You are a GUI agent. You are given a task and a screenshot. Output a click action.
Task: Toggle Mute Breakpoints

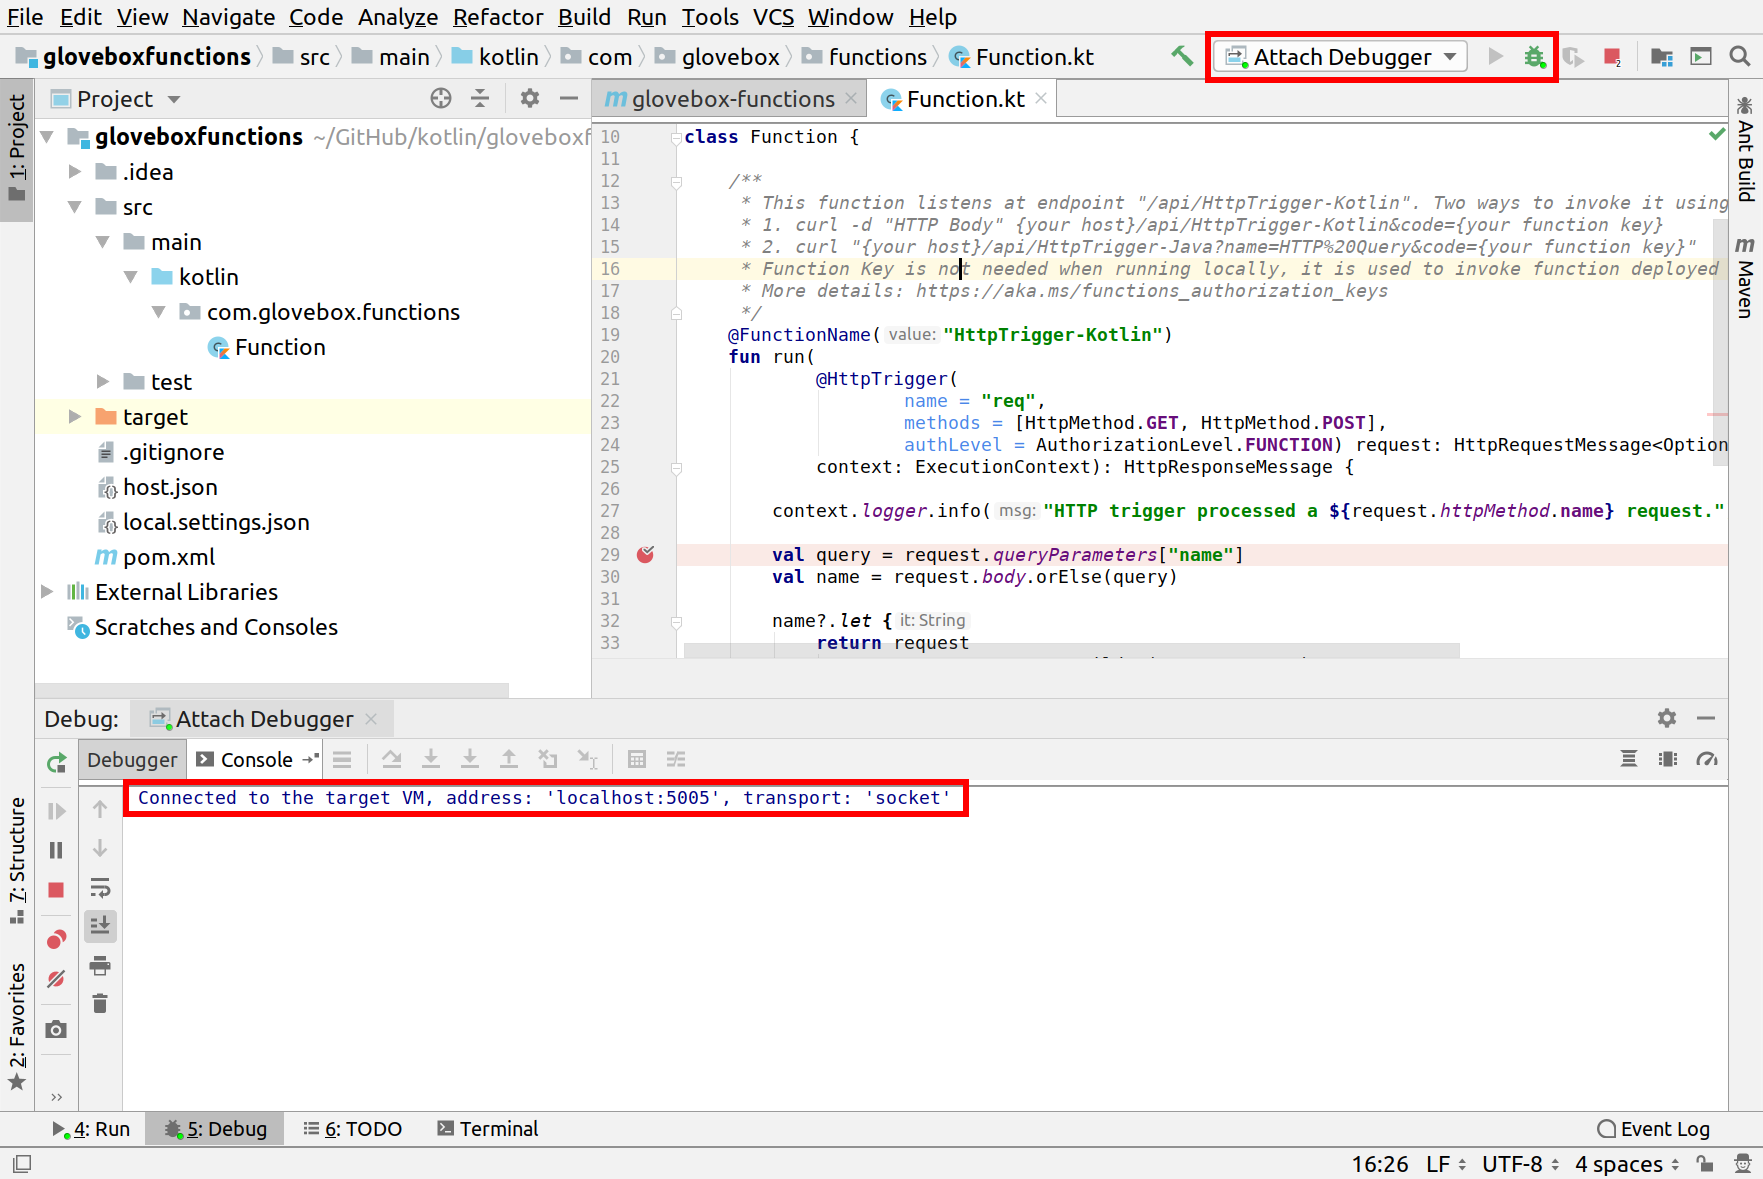[x=57, y=979]
